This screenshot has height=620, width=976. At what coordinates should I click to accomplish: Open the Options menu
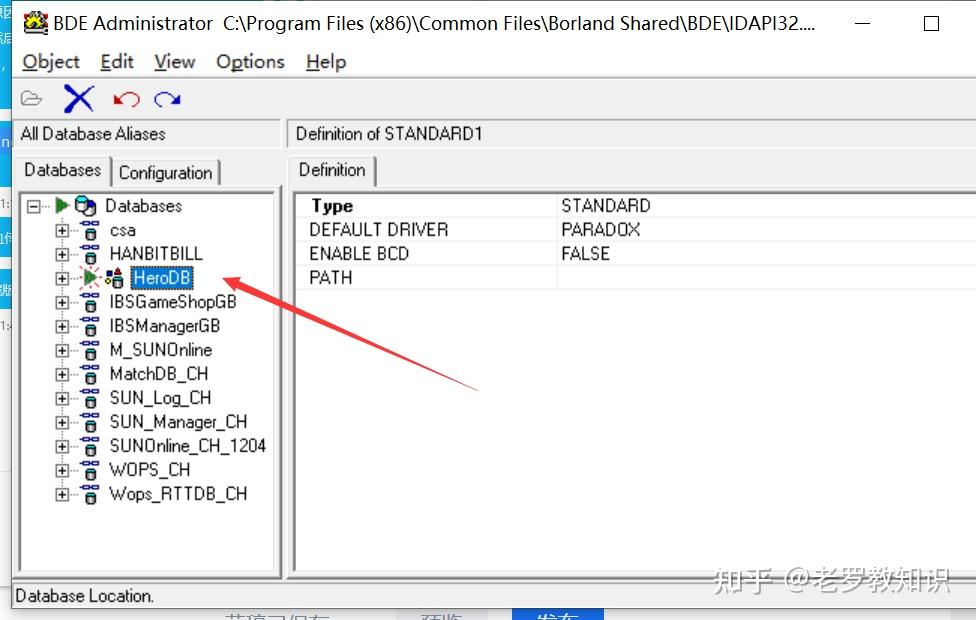[249, 62]
